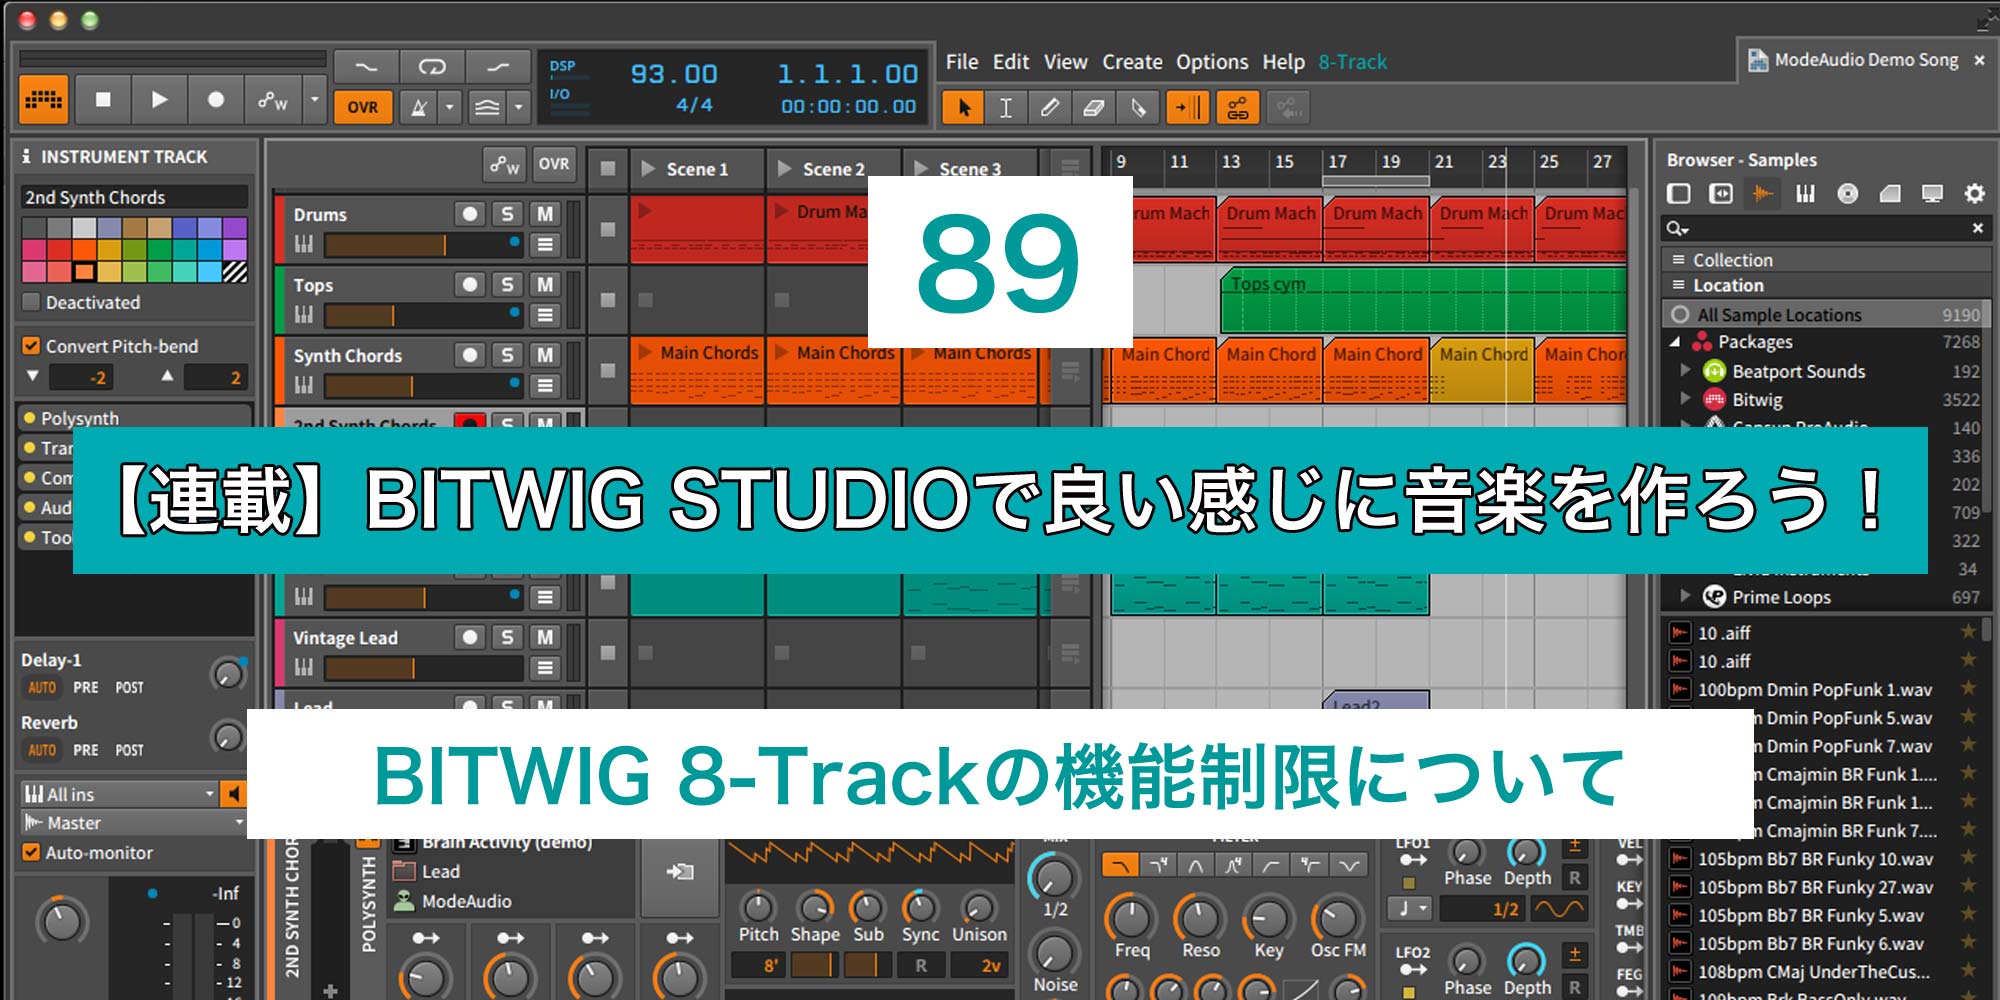Toggle follow playback button
The height and width of the screenshot is (1000, 2000).
1188,107
